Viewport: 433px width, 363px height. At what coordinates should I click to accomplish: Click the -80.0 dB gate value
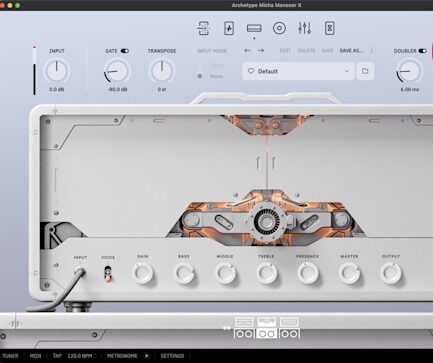point(117,89)
